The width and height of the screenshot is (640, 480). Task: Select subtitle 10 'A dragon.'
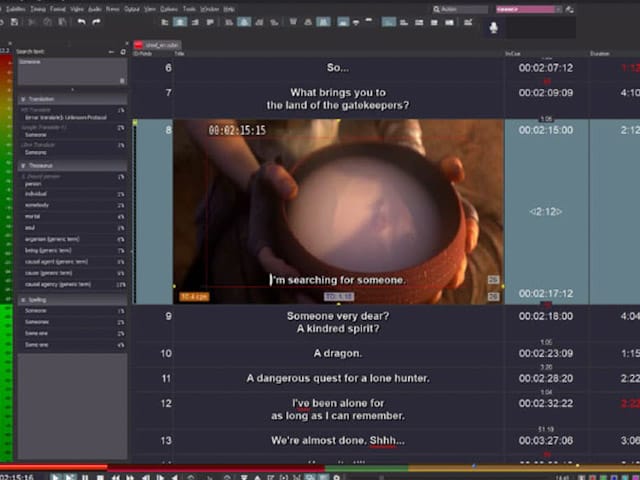(338, 353)
